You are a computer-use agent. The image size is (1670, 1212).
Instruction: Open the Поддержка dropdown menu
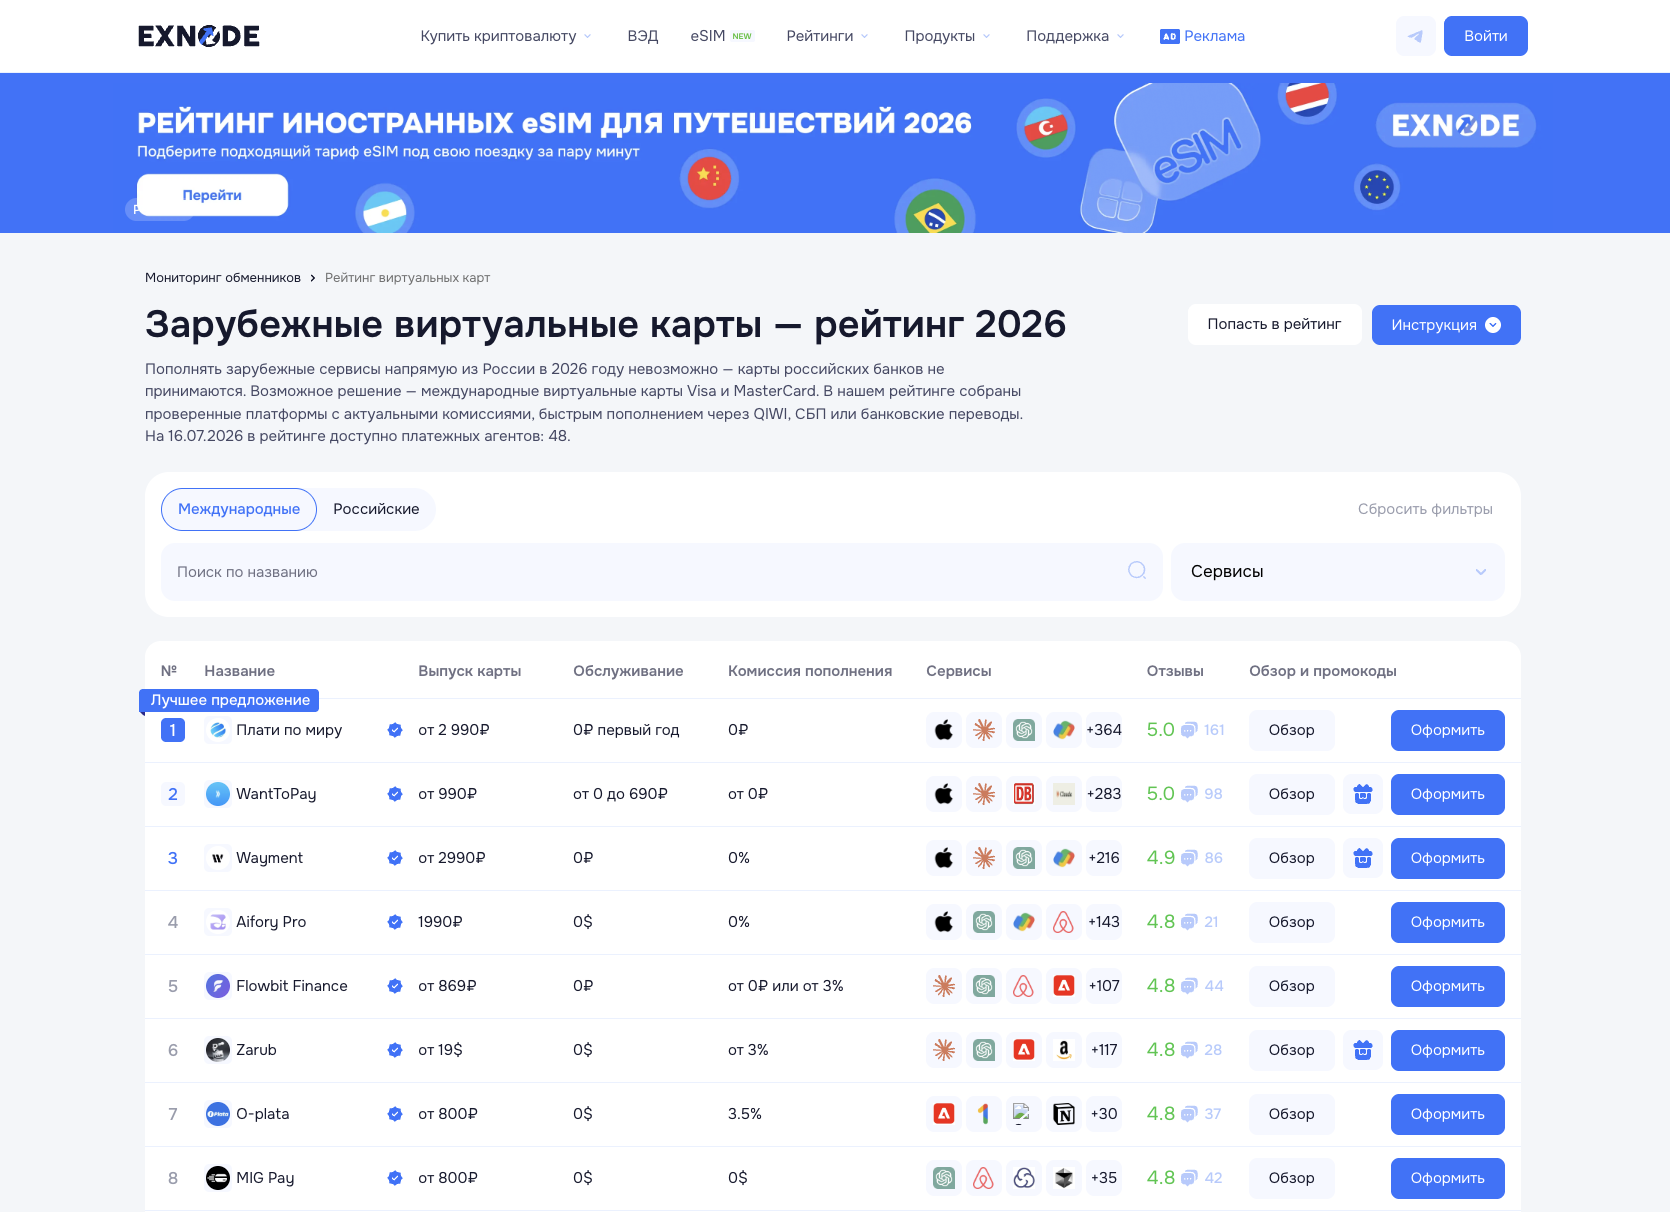click(x=1075, y=36)
